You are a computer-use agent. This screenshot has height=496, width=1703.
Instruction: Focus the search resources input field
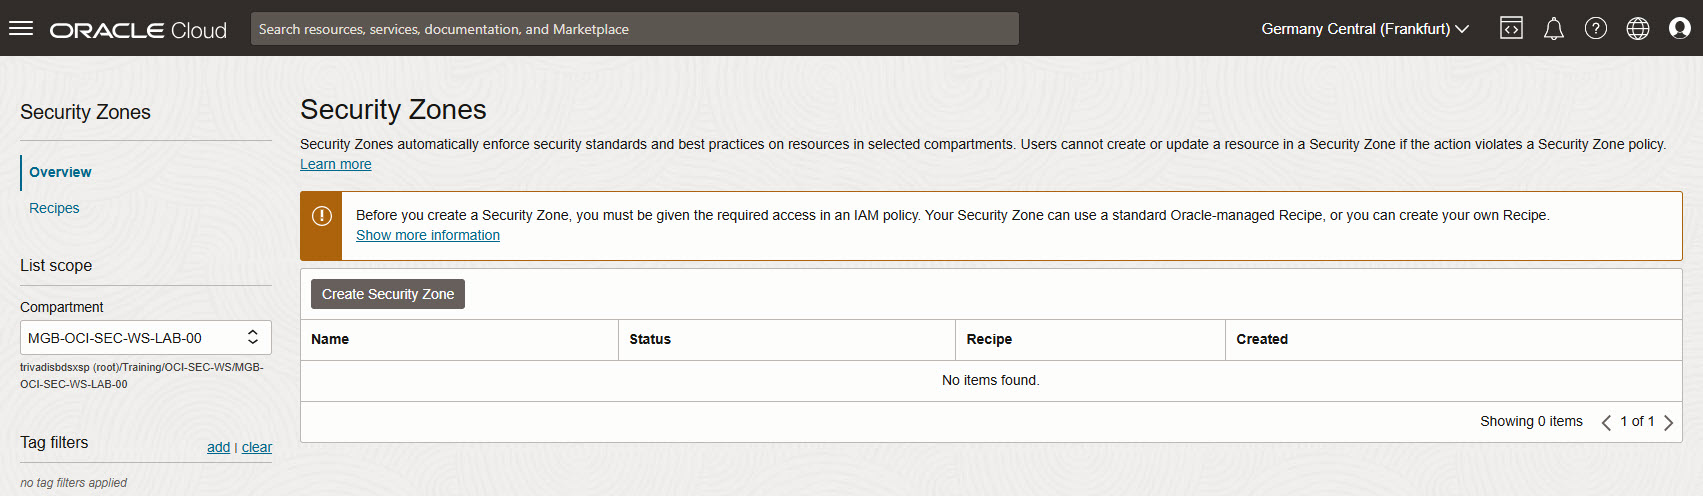click(x=635, y=29)
